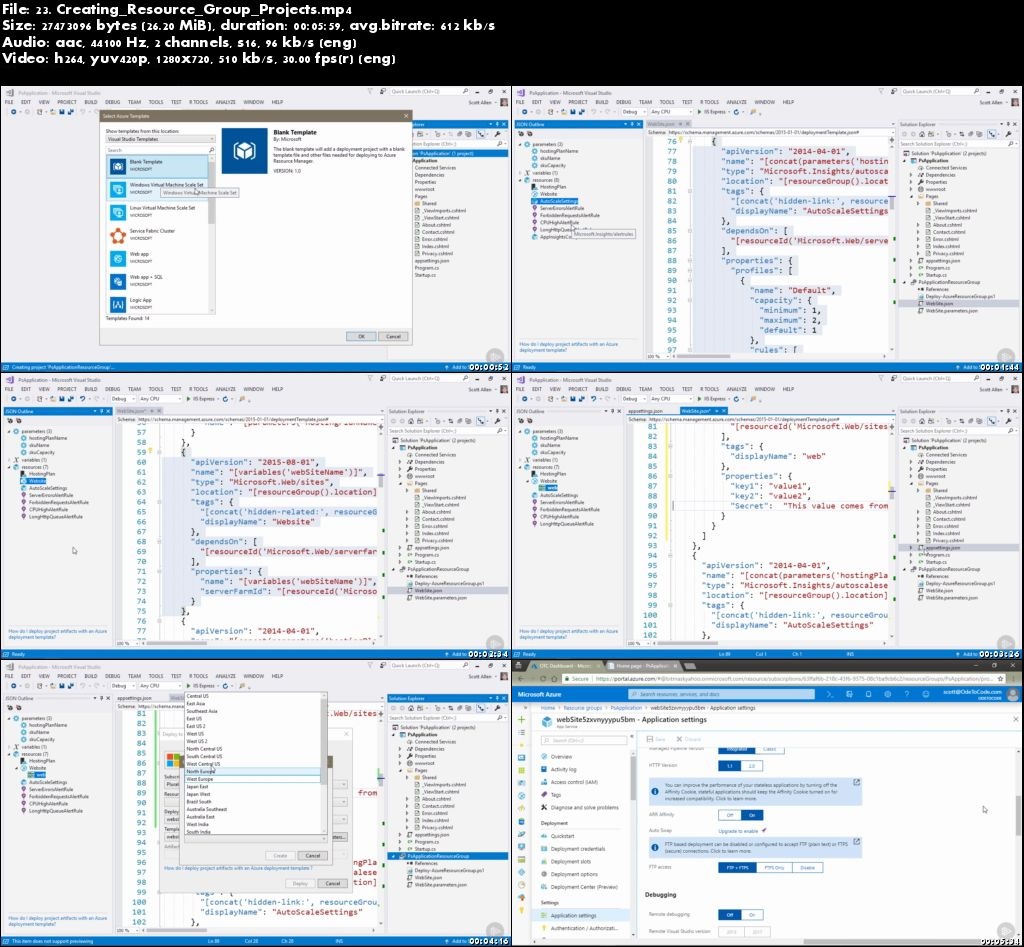
Task: Switch Remote debugging On
Action: [x=752, y=915]
